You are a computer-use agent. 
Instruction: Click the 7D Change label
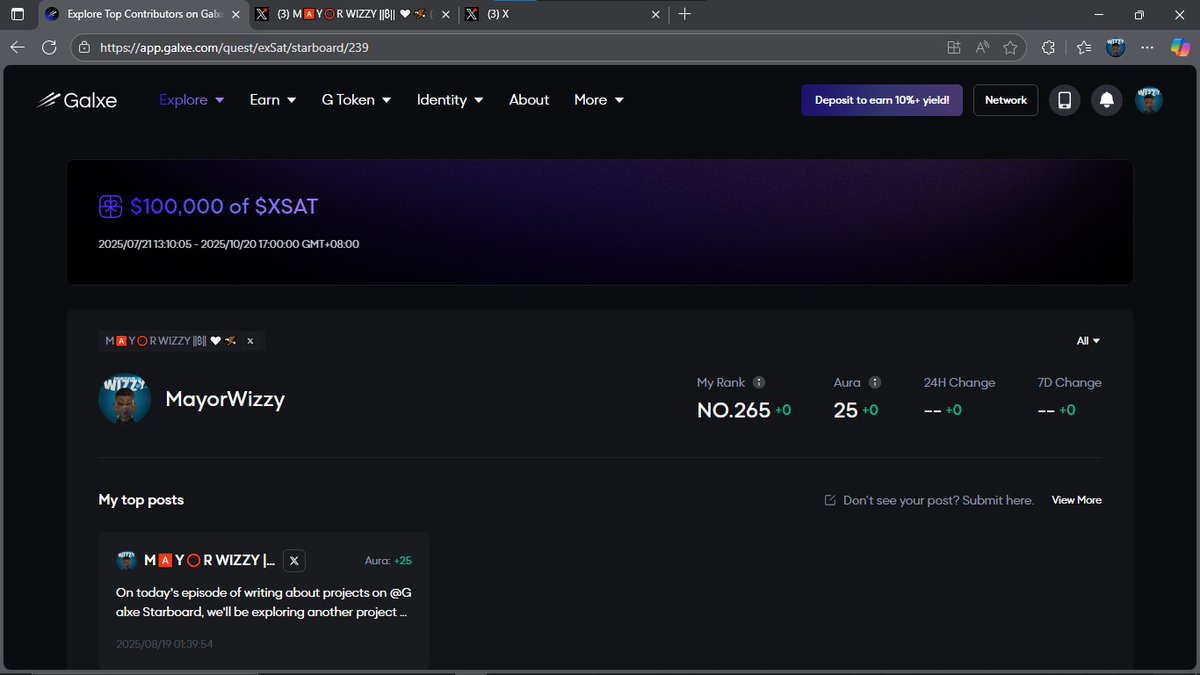[1070, 382]
